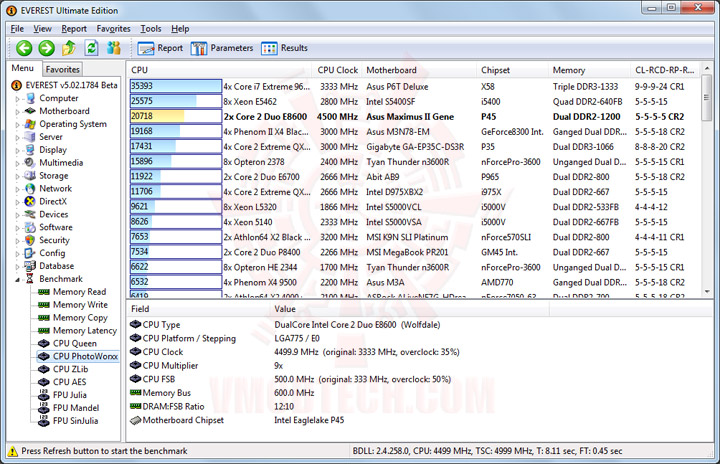
Task: Open the Tools menu
Action: click(x=151, y=29)
